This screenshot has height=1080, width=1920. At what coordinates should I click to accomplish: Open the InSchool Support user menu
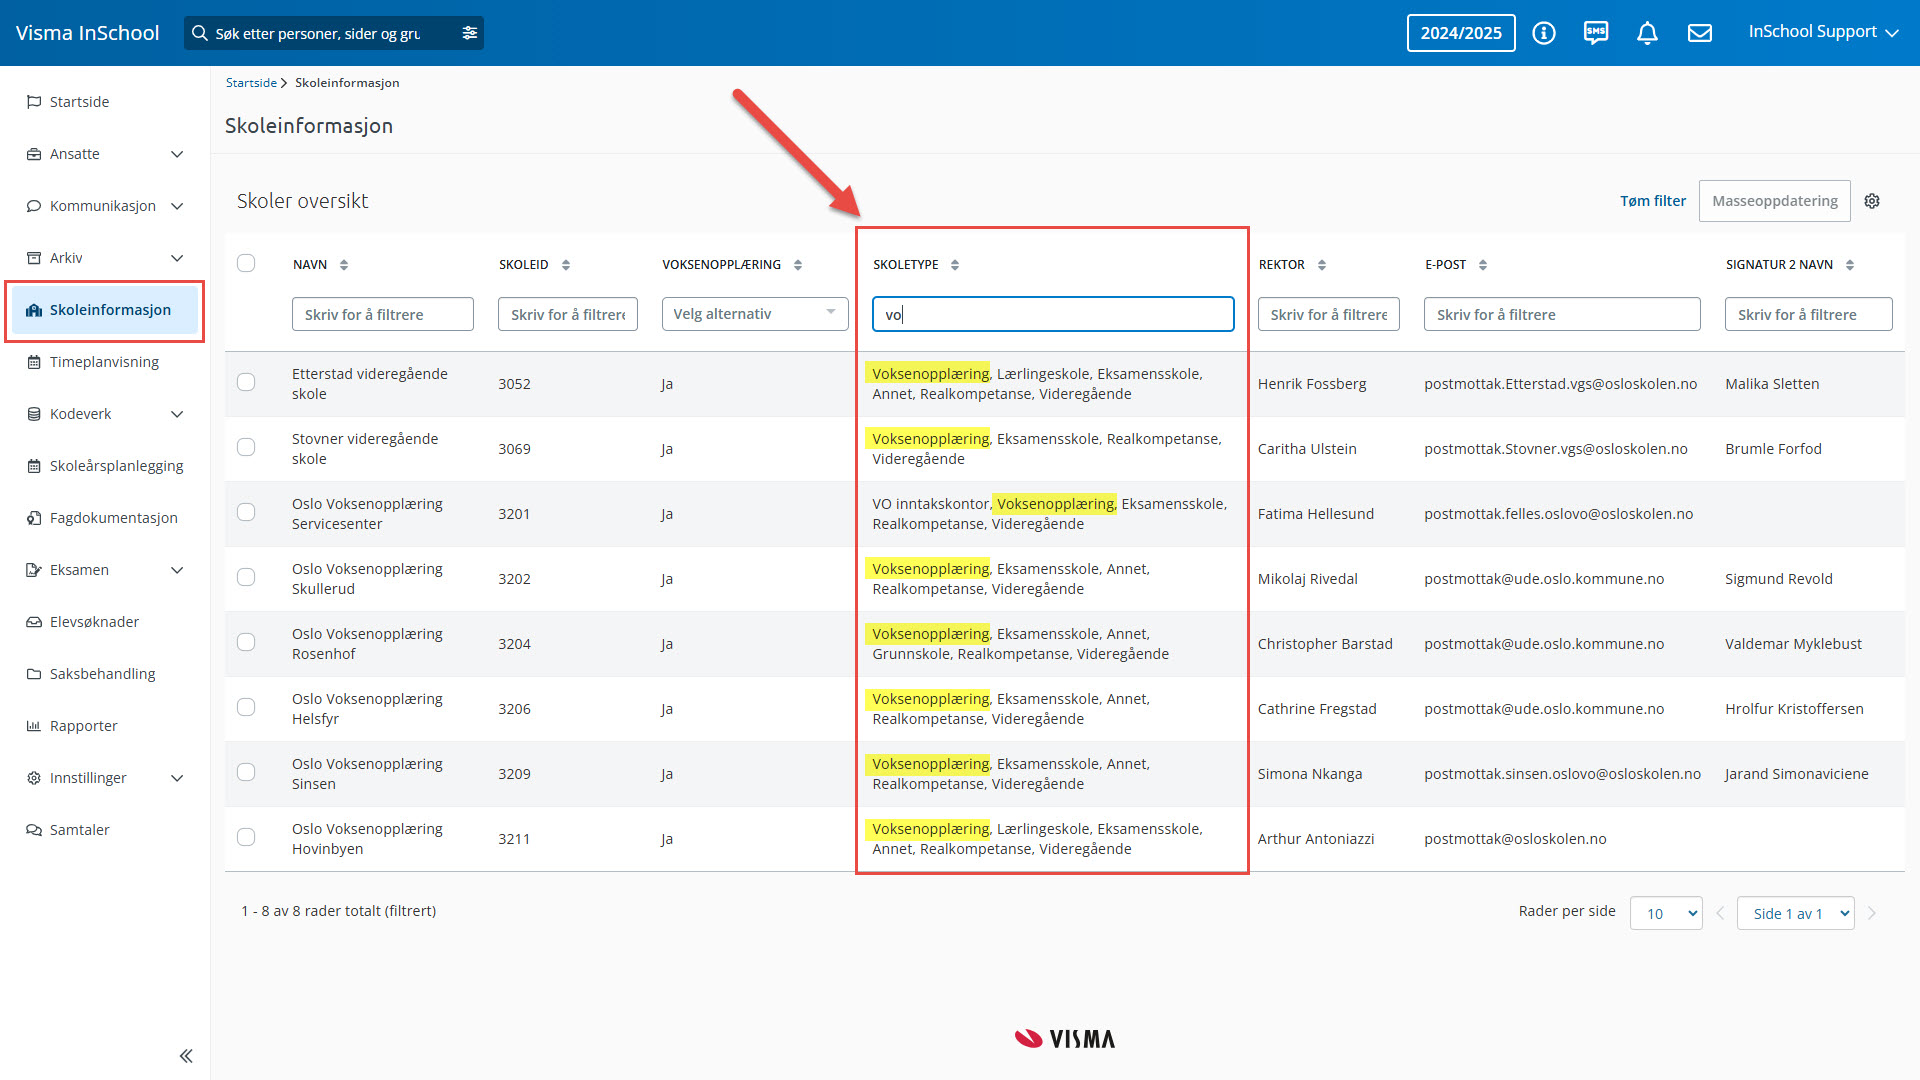tap(1823, 32)
